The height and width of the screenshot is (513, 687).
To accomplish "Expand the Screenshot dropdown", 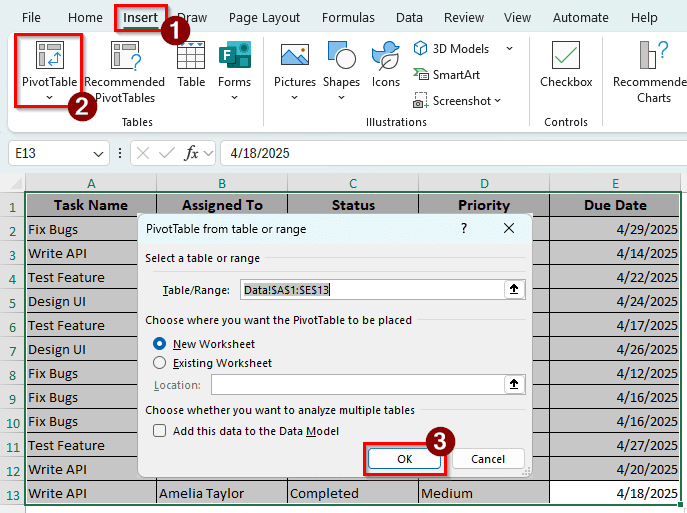I will [x=497, y=100].
